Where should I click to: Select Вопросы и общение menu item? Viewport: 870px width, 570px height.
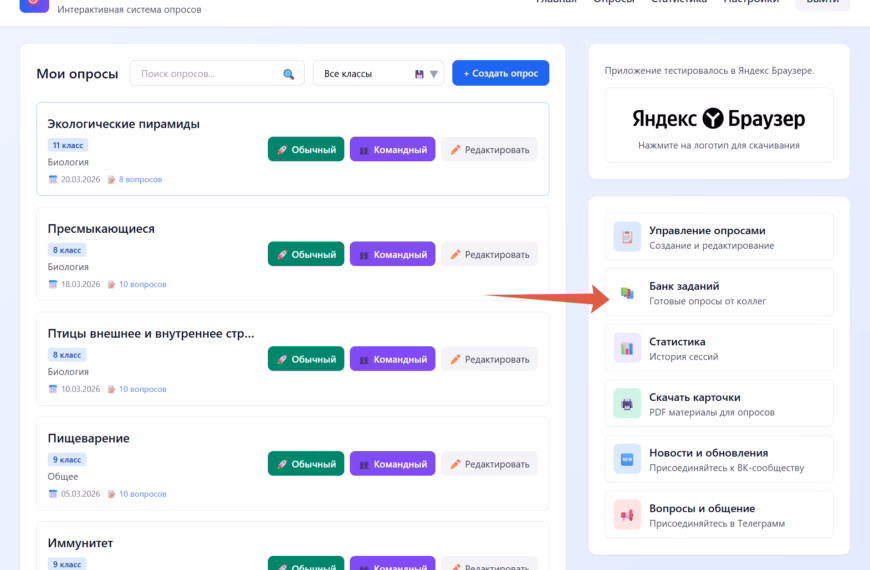[719, 514]
